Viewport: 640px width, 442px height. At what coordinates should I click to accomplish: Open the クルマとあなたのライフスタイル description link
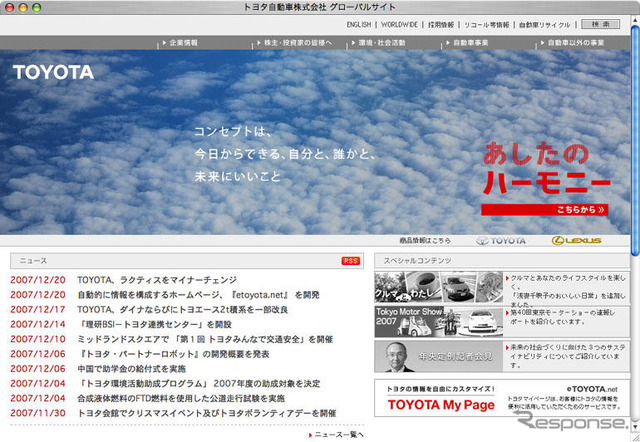point(567,291)
